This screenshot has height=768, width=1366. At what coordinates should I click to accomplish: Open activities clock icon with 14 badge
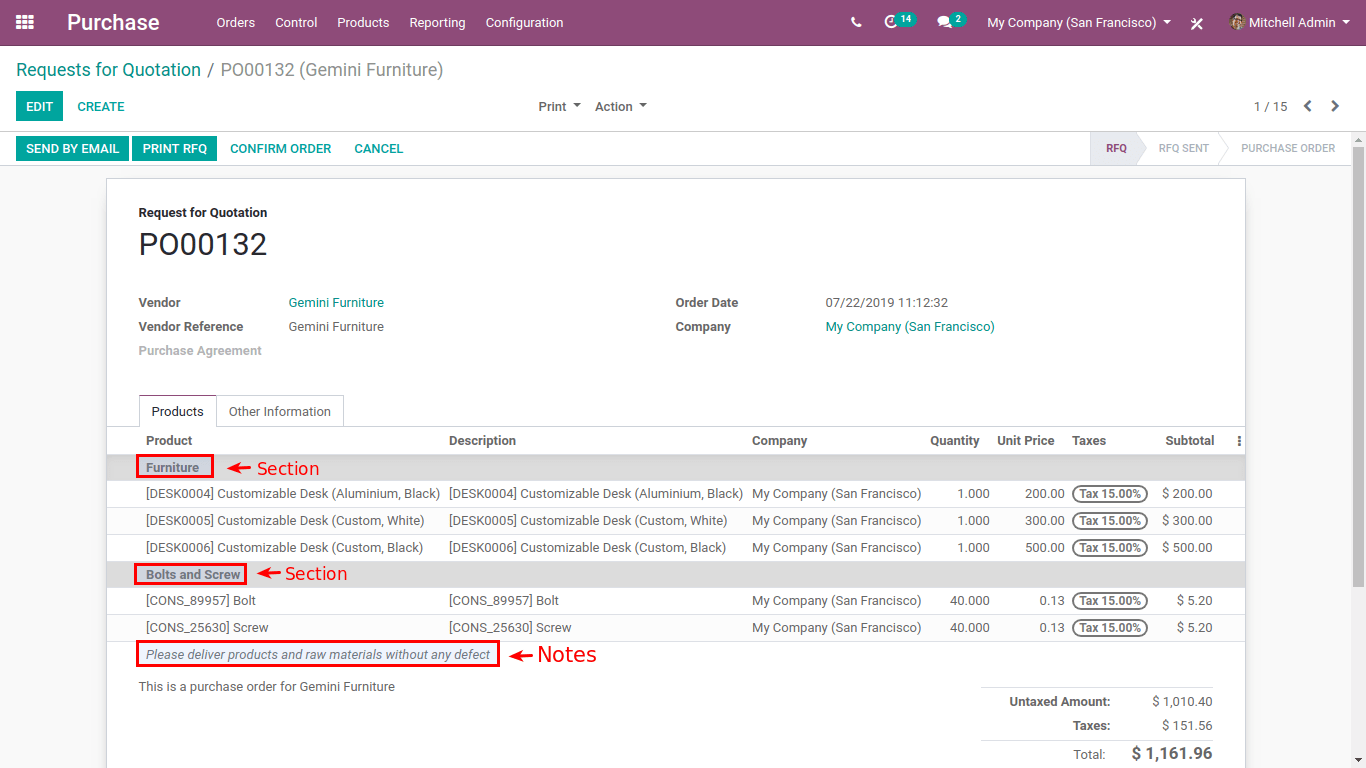tap(899, 21)
